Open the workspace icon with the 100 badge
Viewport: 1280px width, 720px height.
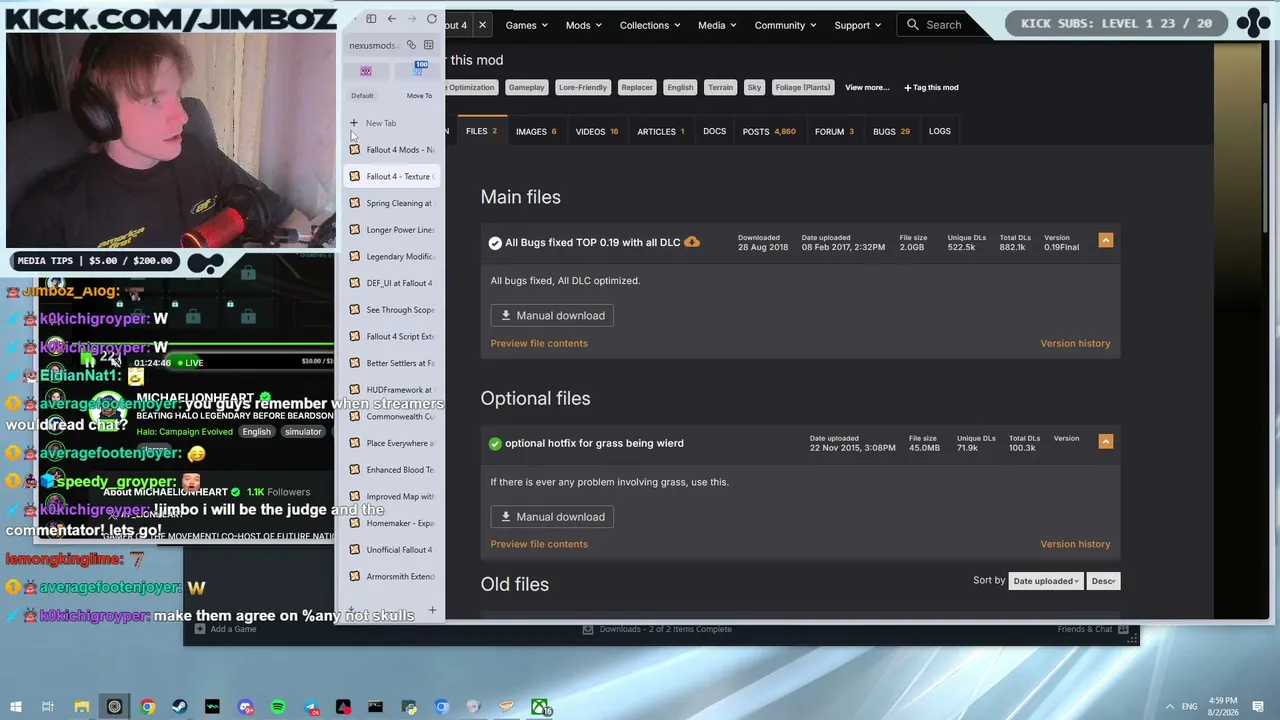click(419, 69)
